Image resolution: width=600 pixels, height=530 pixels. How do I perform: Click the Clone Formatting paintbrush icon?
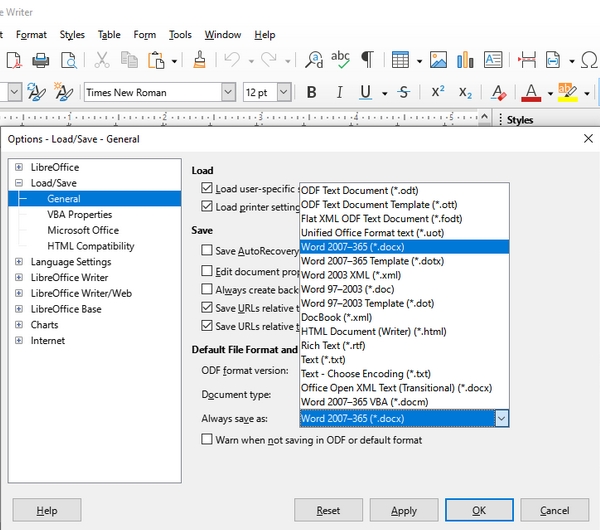(199, 60)
